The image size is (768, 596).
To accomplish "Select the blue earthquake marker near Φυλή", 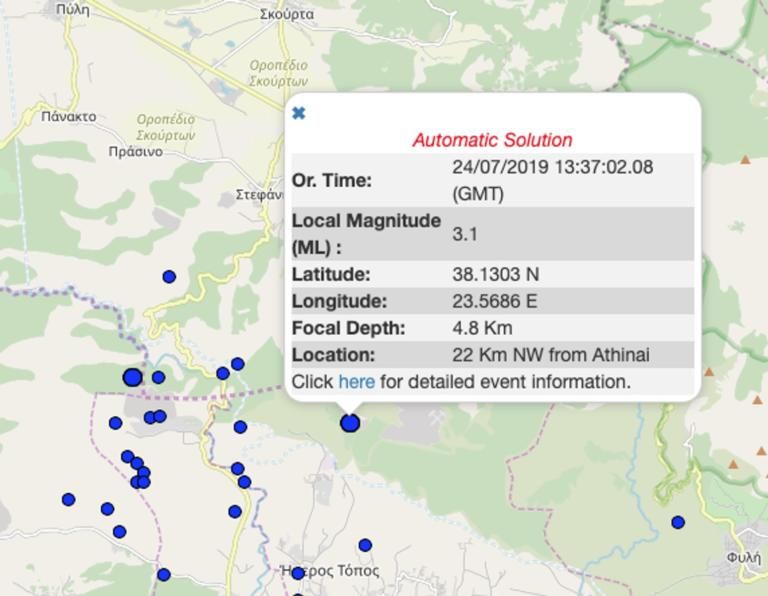I will point(678,522).
